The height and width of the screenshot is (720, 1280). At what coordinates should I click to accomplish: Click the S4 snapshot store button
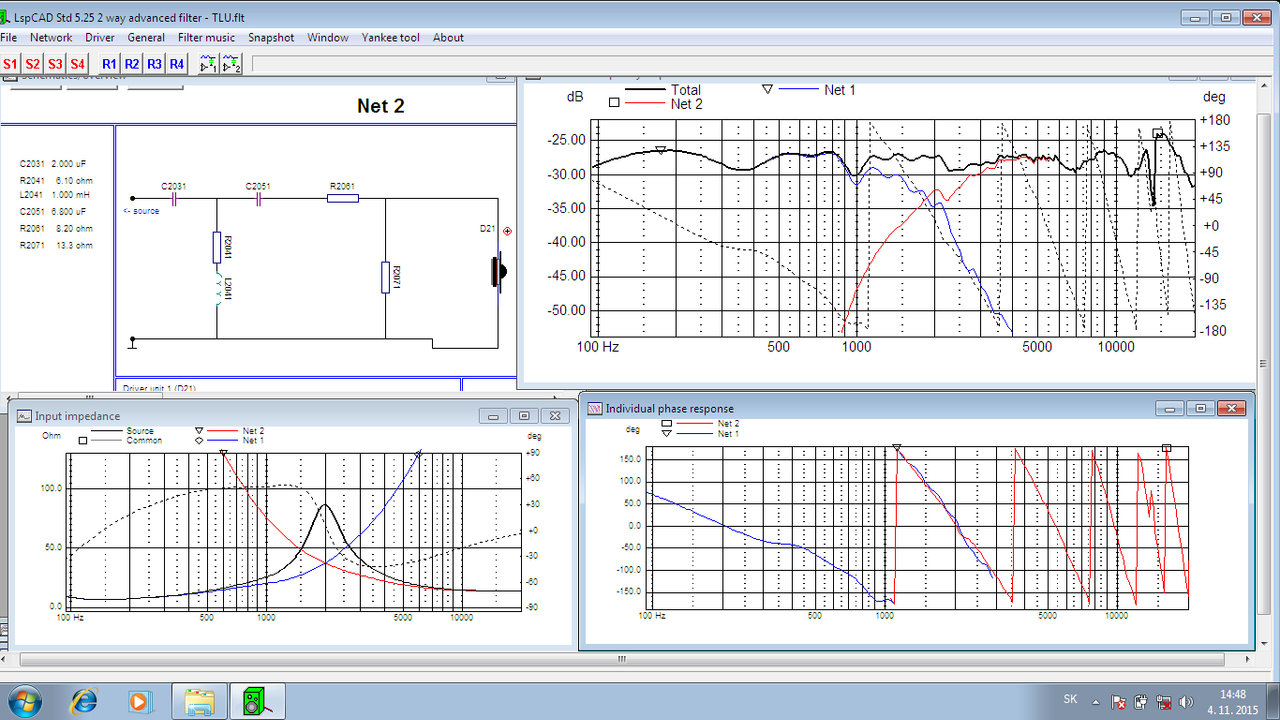tap(78, 64)
